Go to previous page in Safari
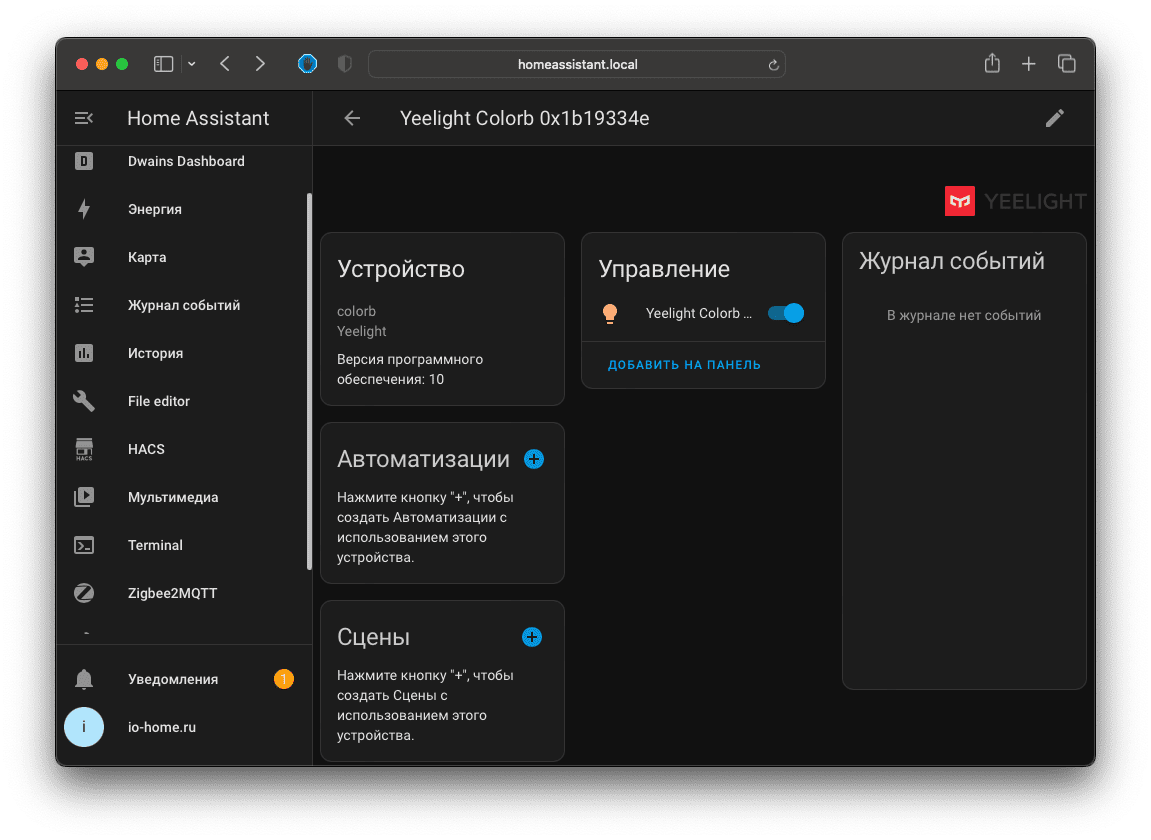 click(x=225, y=64)
